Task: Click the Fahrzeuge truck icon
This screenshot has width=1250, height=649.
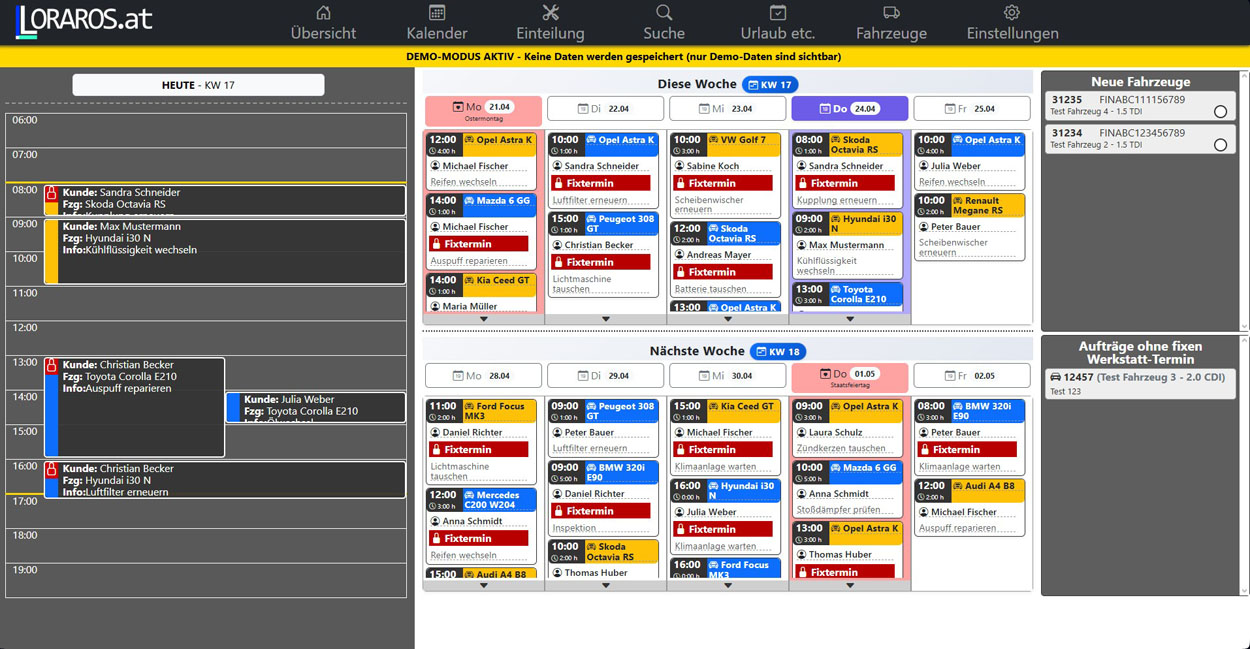Action: 891,13
